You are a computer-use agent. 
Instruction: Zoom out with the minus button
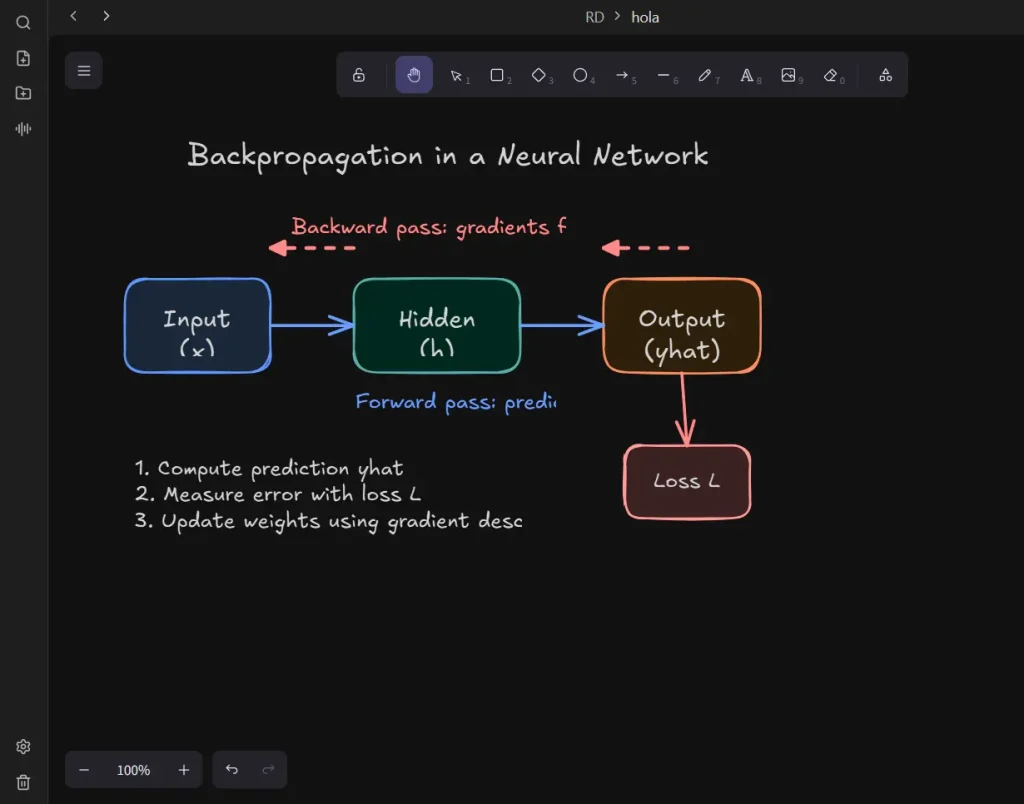(85, 770)
